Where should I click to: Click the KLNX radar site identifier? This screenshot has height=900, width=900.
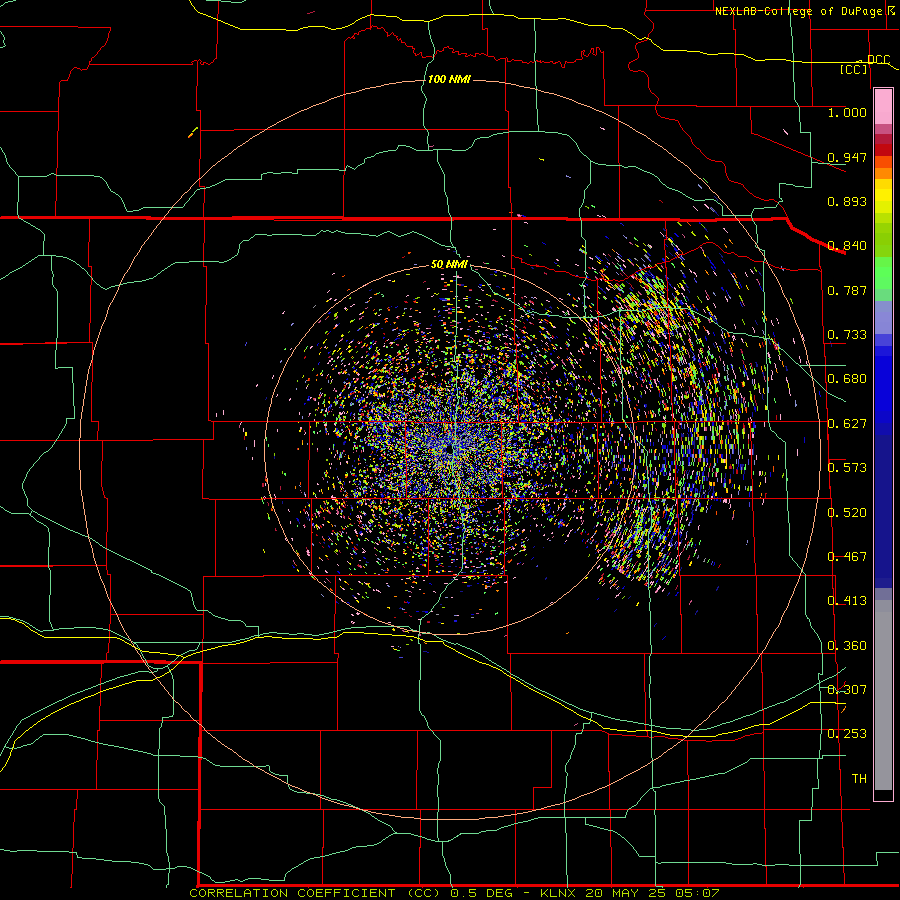click(x=557, y=893)
